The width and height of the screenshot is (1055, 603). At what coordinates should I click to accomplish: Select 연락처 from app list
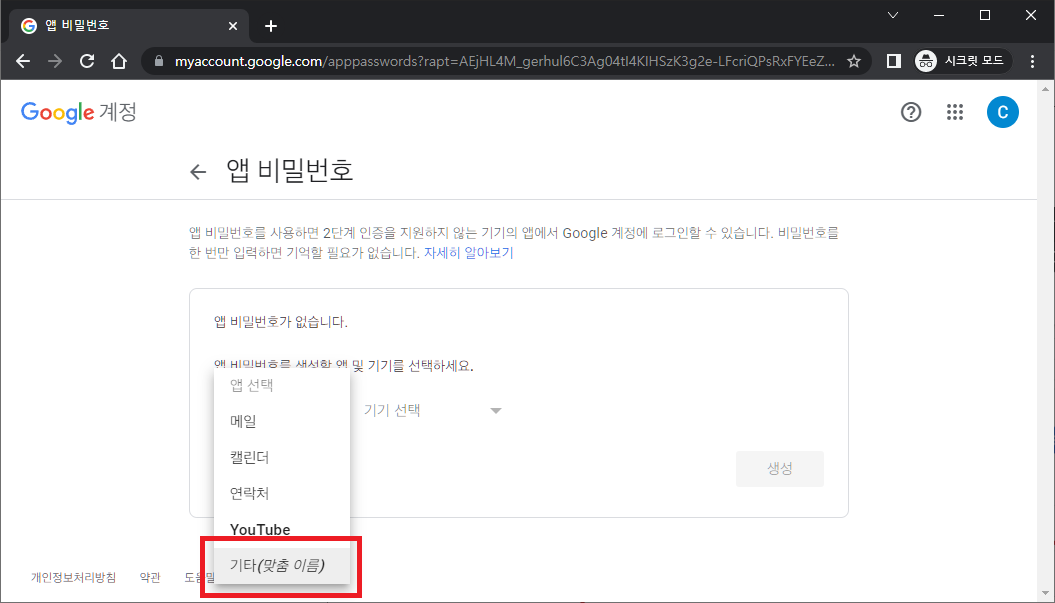point(282,493)
